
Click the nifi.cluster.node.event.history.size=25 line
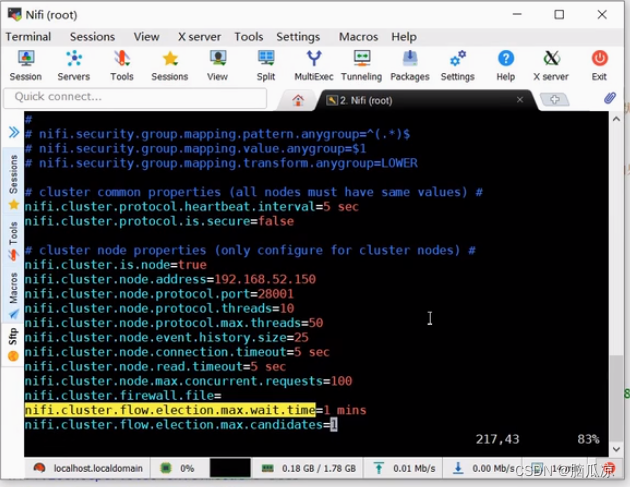click(x=167, y=337)
